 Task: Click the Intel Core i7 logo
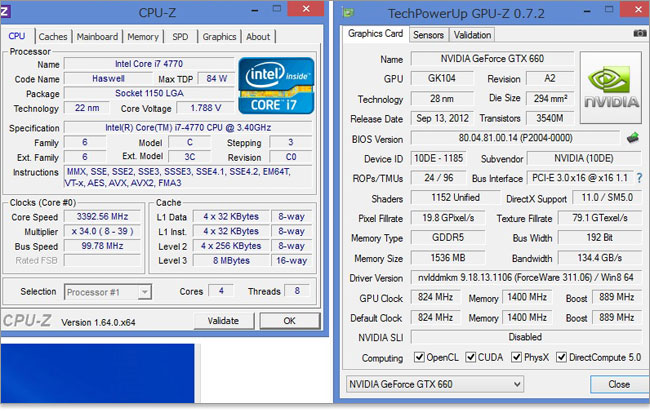tap(276, 86)
